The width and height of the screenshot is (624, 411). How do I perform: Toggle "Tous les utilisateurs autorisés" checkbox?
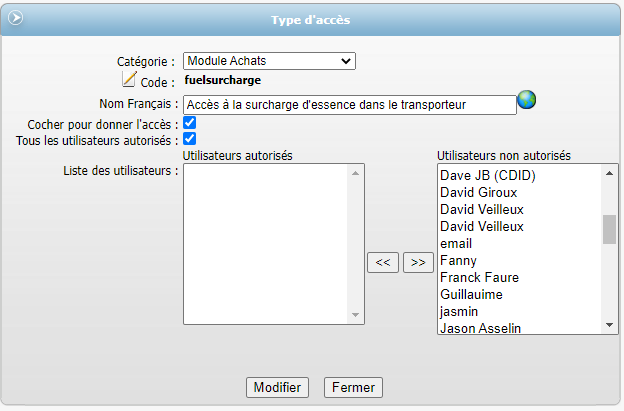tap(190, 139)
